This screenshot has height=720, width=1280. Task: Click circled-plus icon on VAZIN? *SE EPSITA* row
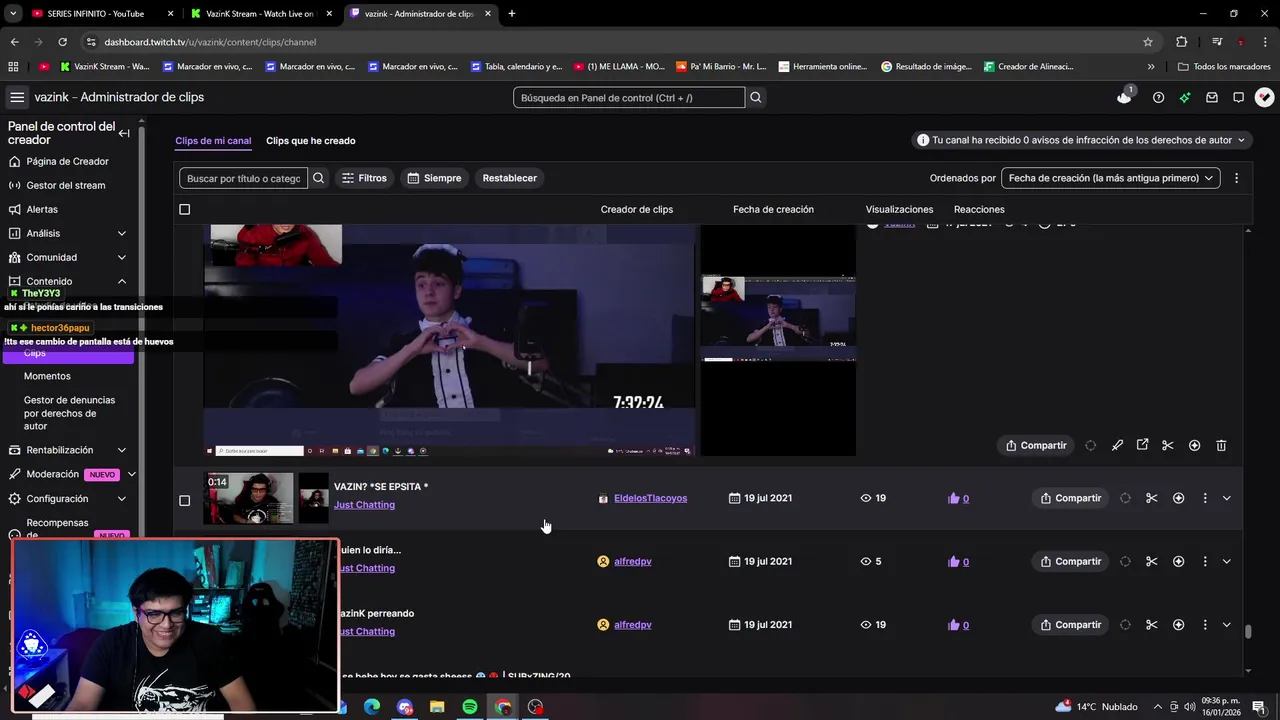coord(1178,498)
